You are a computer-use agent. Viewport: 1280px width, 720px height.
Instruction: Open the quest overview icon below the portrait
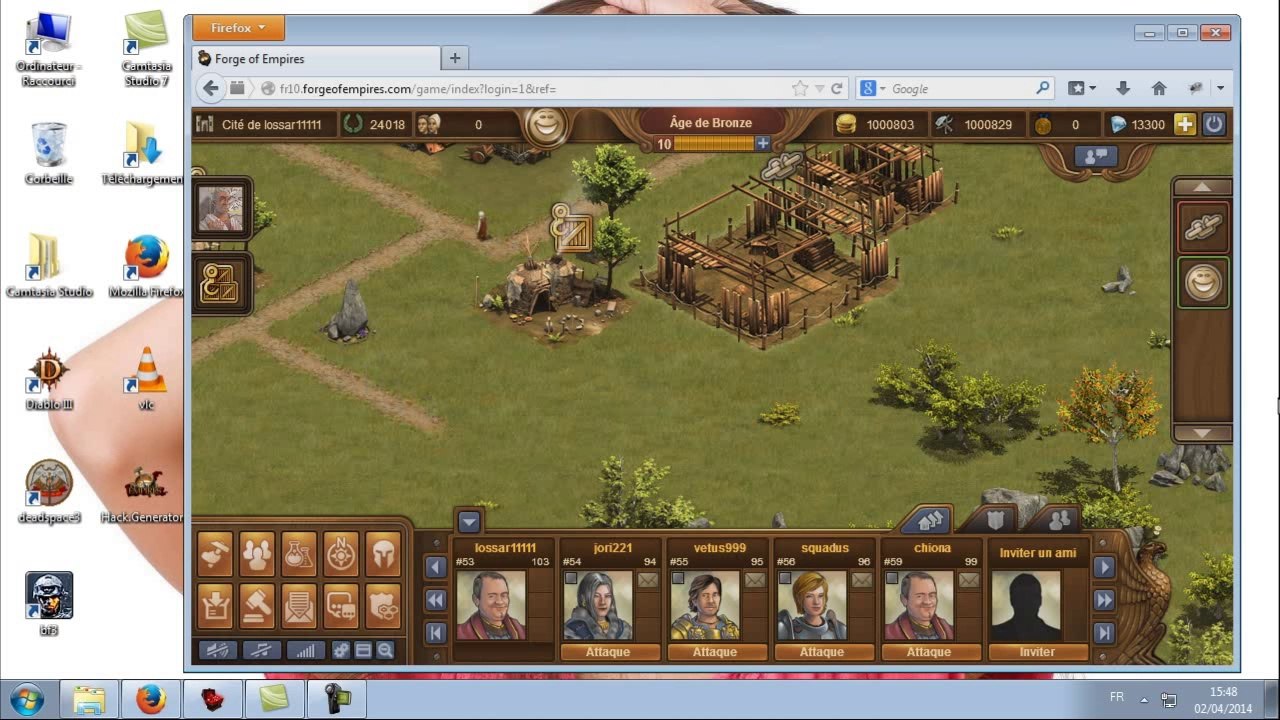(x=219, y=283)
